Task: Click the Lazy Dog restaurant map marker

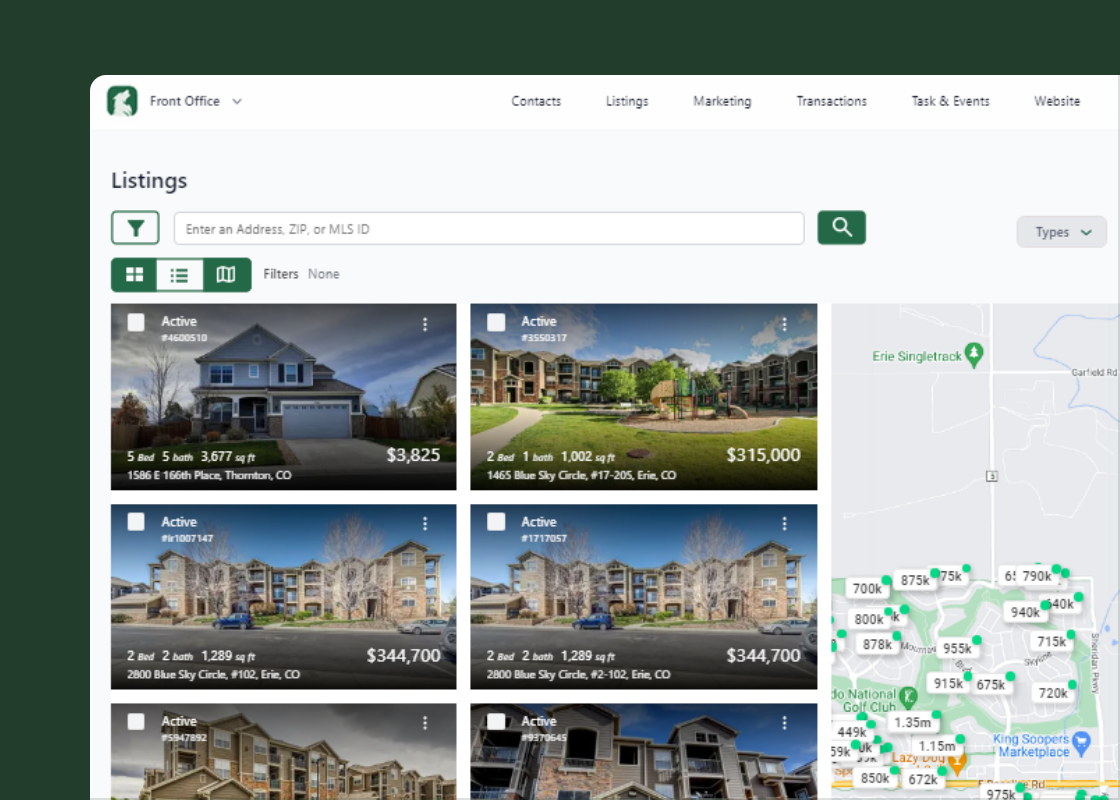Action: tap(957, 763)
